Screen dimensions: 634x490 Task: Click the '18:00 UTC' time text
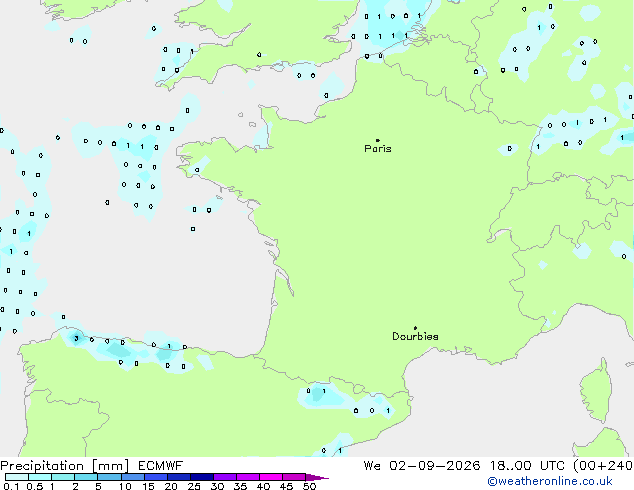[x=527, y=466]
